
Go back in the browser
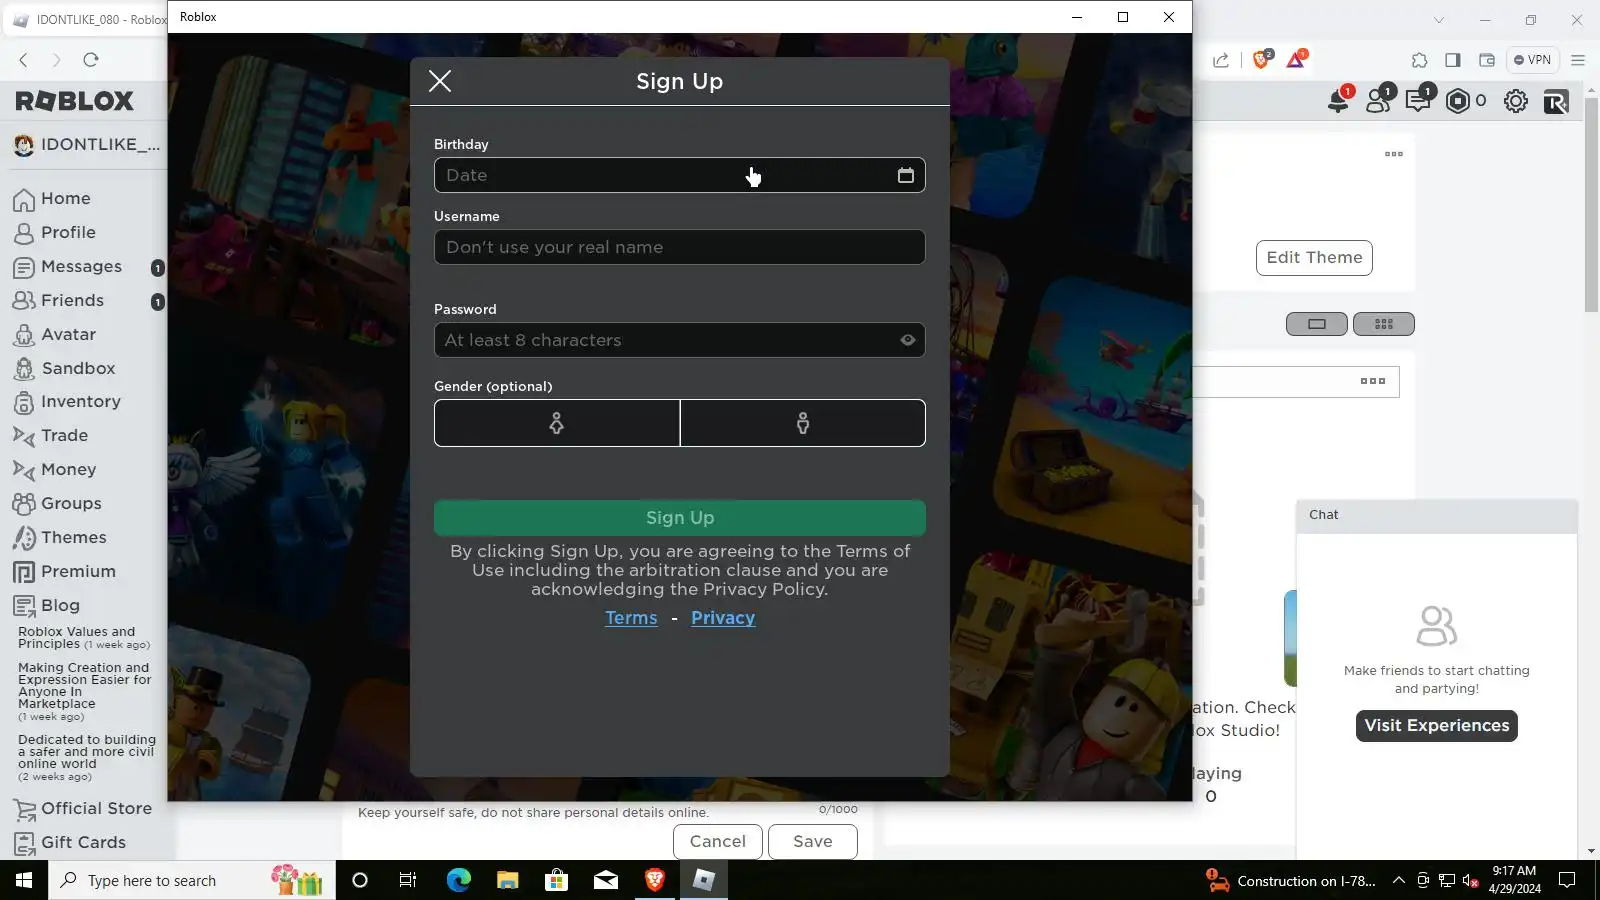24,60
